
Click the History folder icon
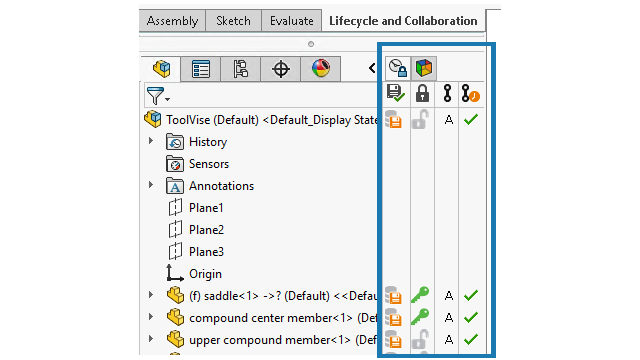[x=175, y=142]
